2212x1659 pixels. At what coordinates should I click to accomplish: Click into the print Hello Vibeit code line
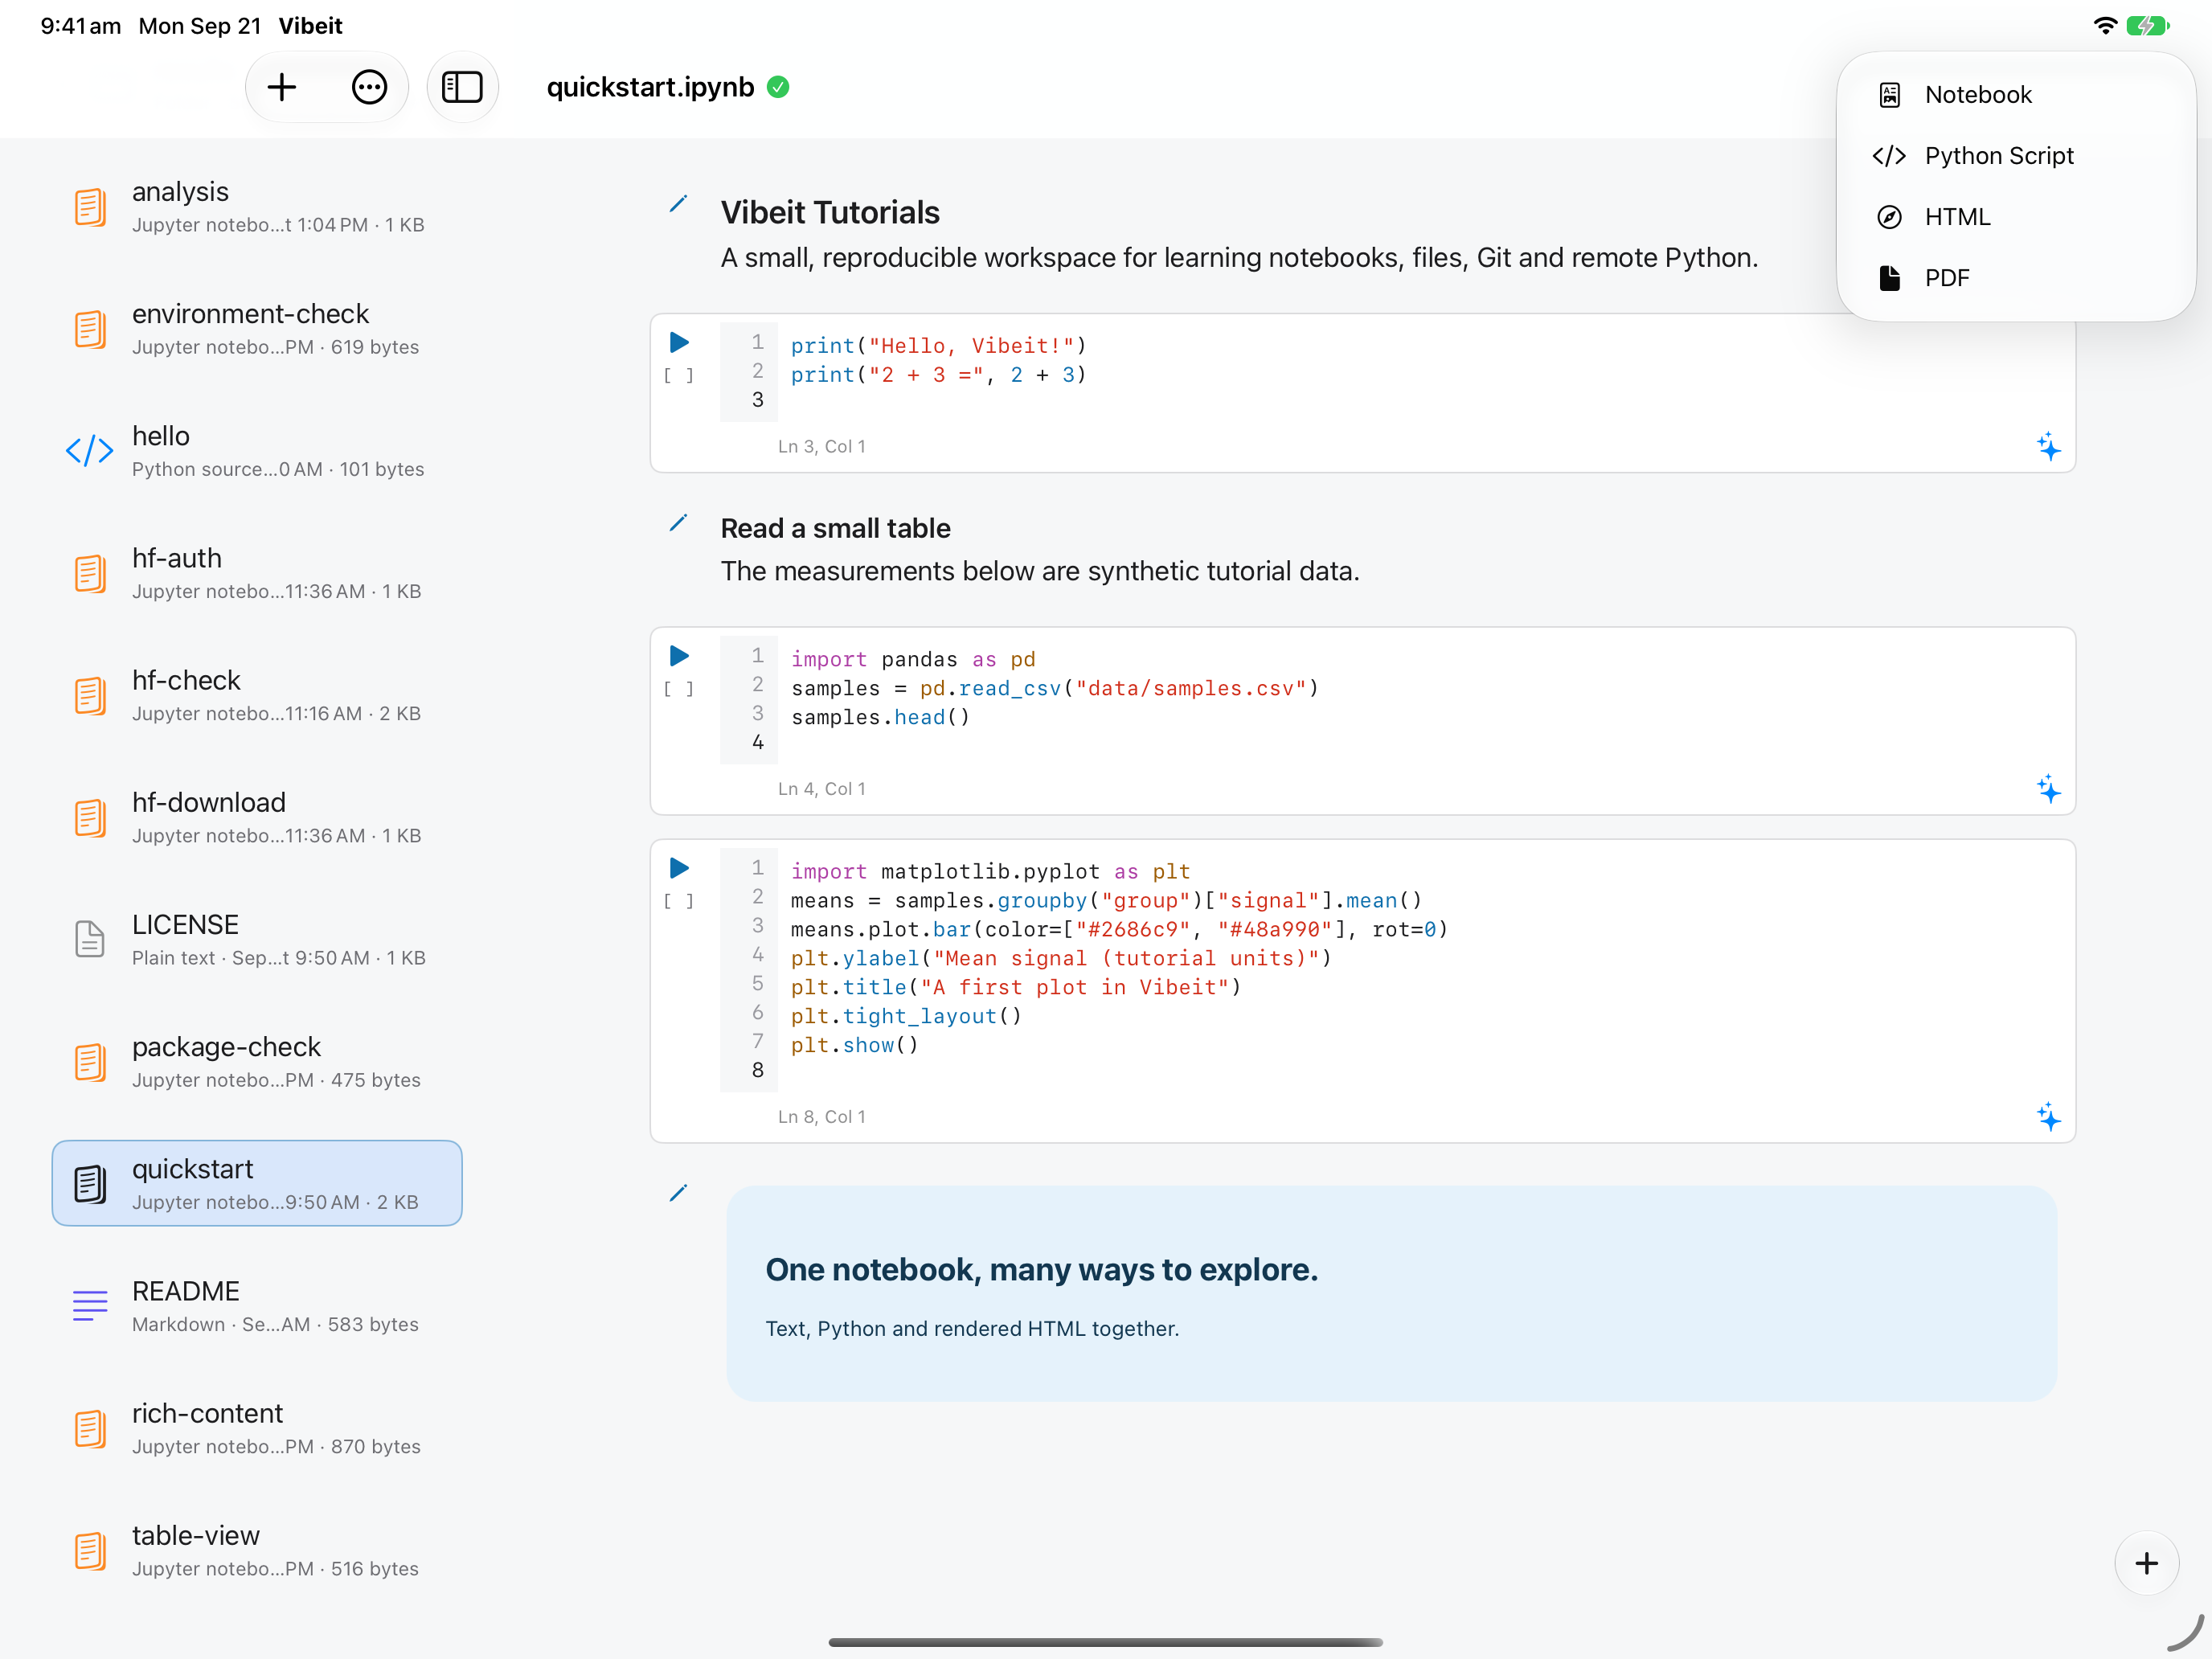[938, 346]
